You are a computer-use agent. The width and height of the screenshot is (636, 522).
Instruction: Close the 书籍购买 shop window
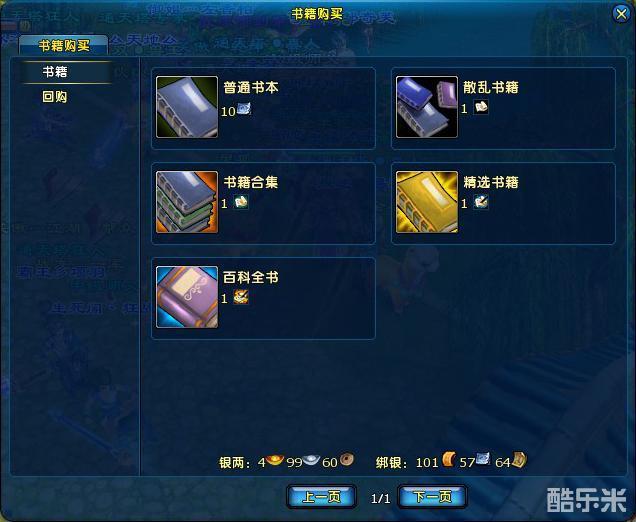(x=621, y=14)
